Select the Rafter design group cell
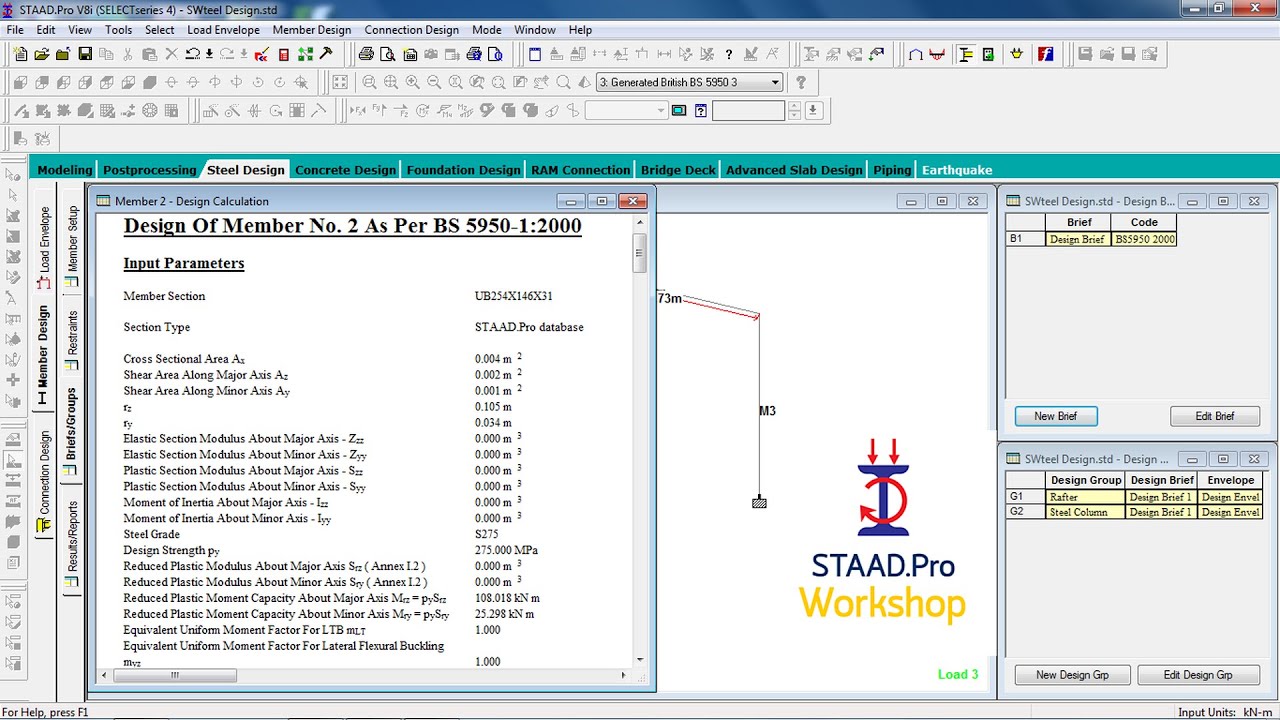The image size is (1280, 720). 1085,497
